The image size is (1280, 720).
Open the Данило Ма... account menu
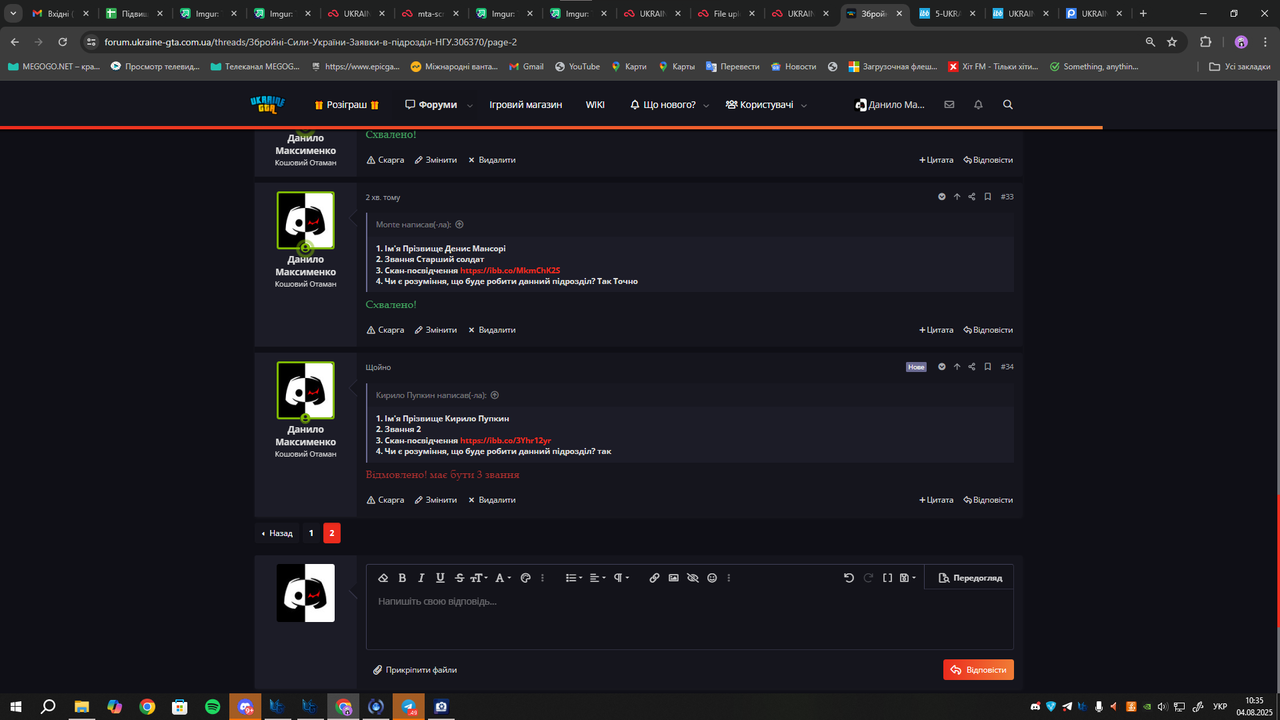tap(890, 105)
